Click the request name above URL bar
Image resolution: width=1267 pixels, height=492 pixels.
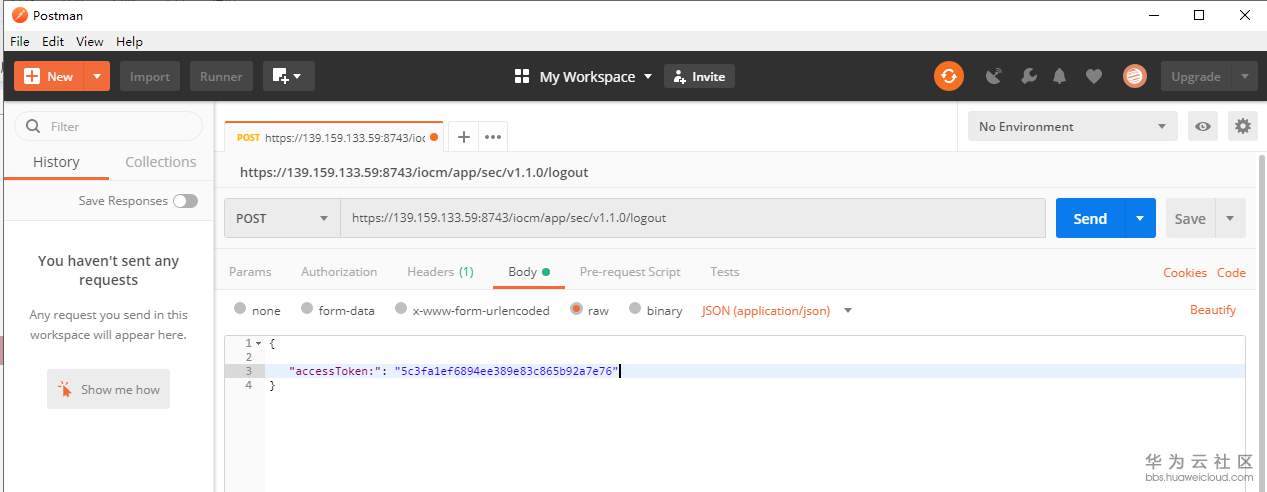pyautogui.click(x=414, y=172)
